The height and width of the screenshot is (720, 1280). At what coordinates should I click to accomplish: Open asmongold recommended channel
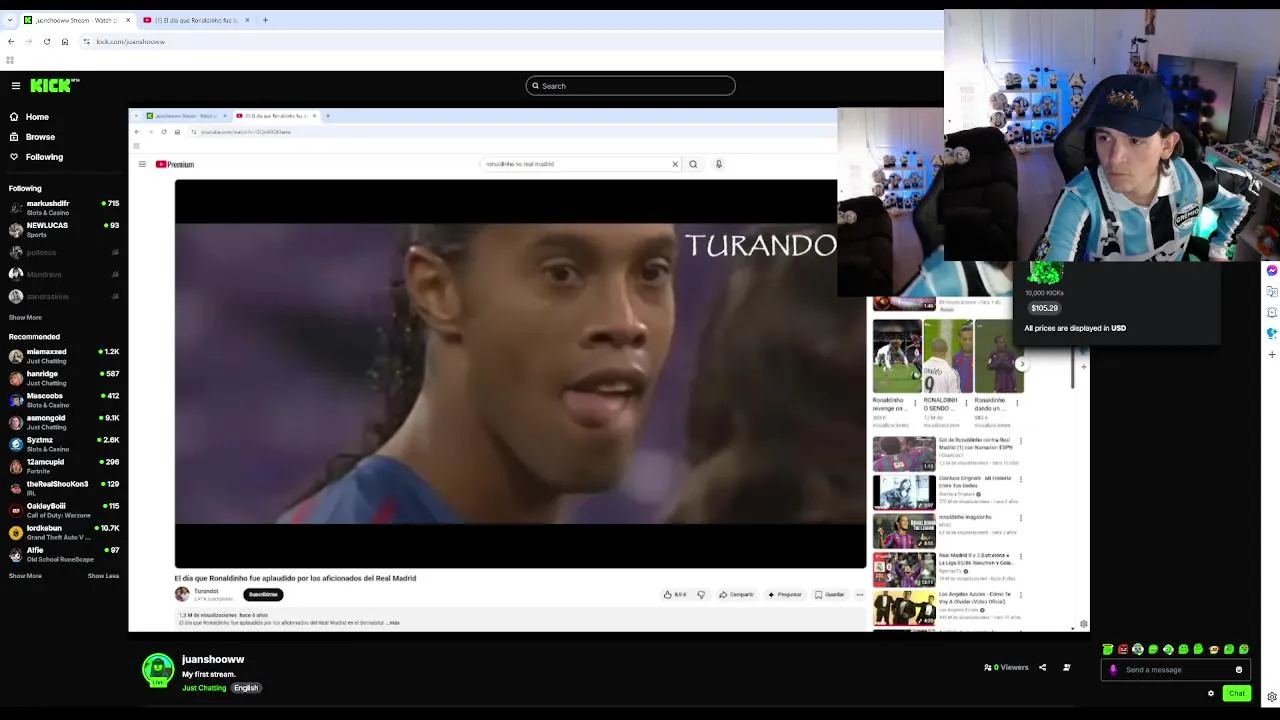64,422
